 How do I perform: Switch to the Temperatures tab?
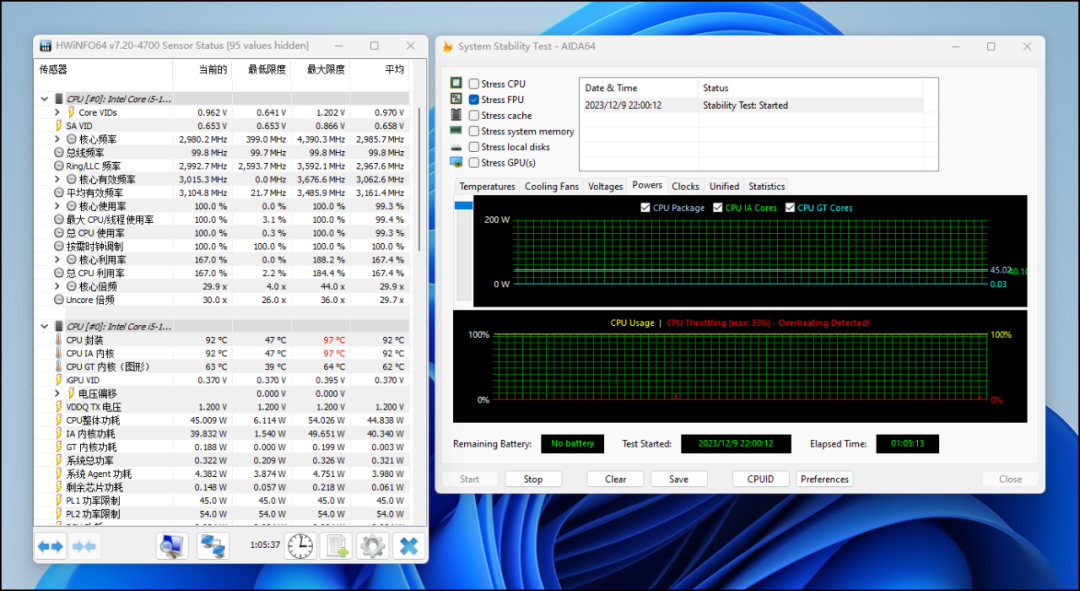click(x=487, y=187)
